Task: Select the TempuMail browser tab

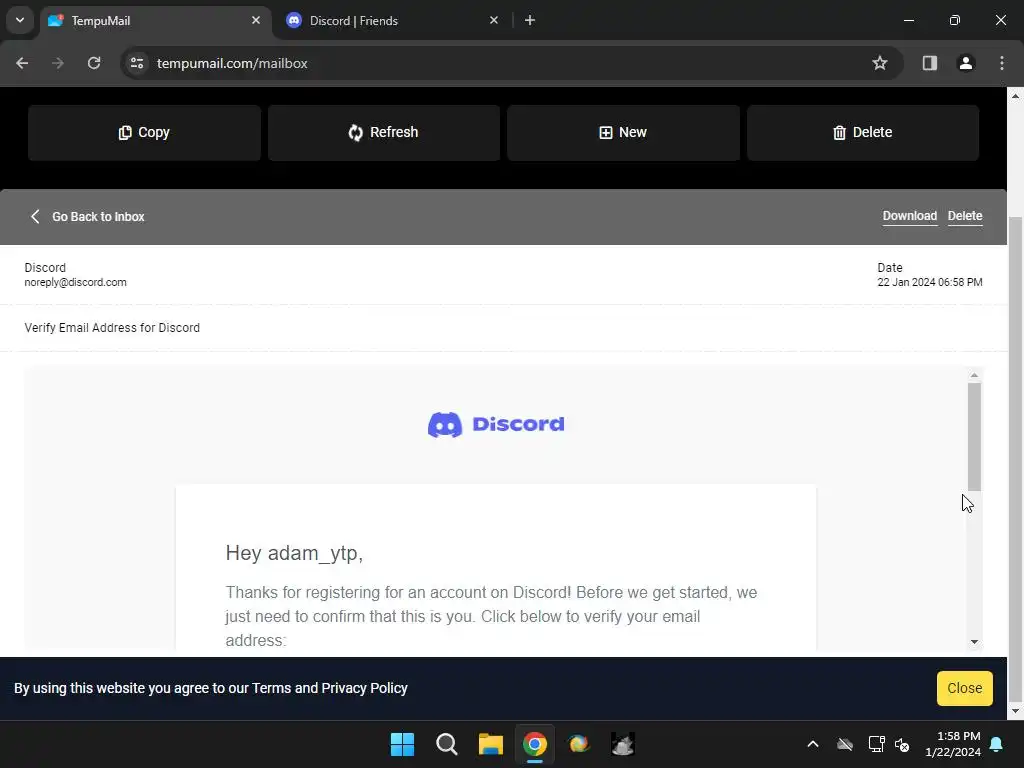Action: pos(157,21)
